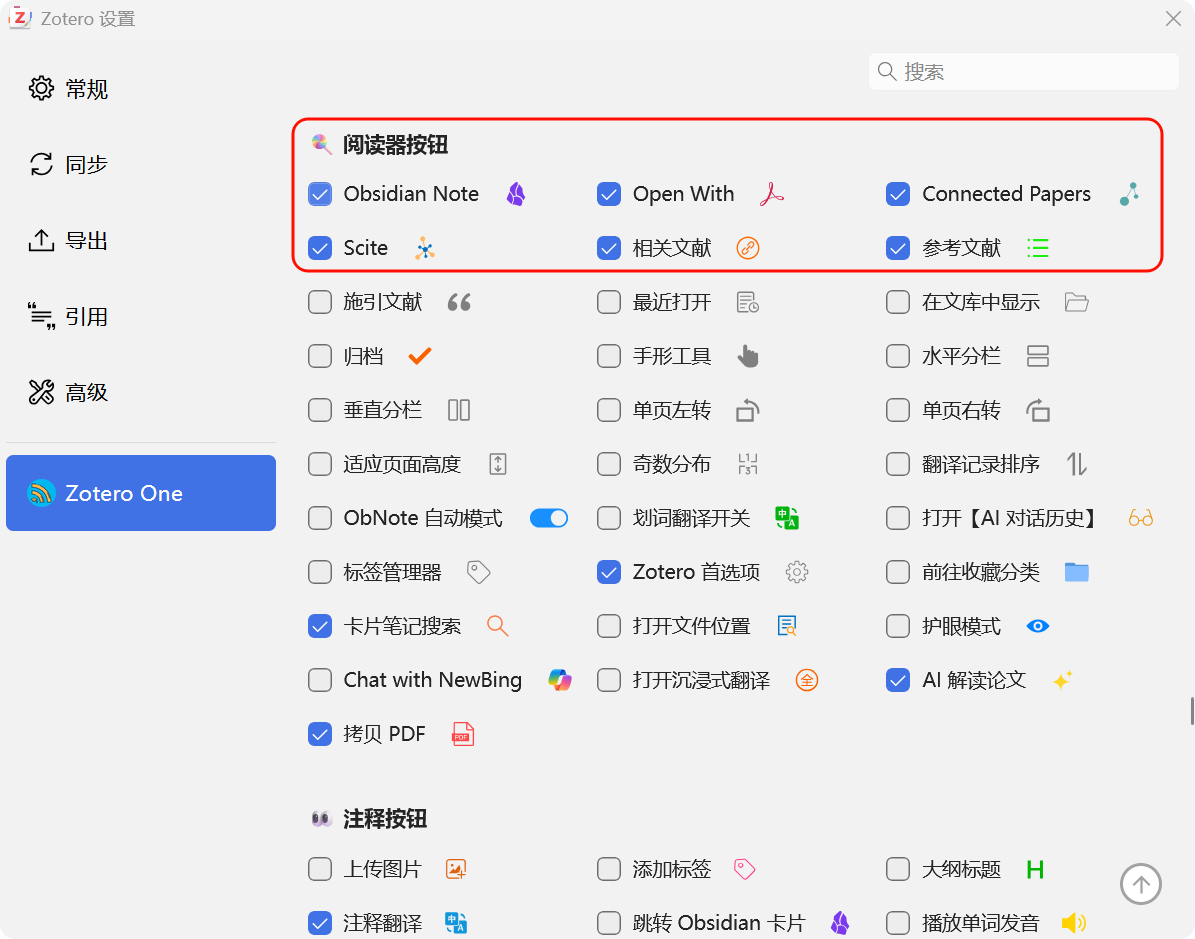Click the 打开沉浸式翻译 orange circle icon
Viewport: 1195px width, 939px height.
click(x=806, y=680)
